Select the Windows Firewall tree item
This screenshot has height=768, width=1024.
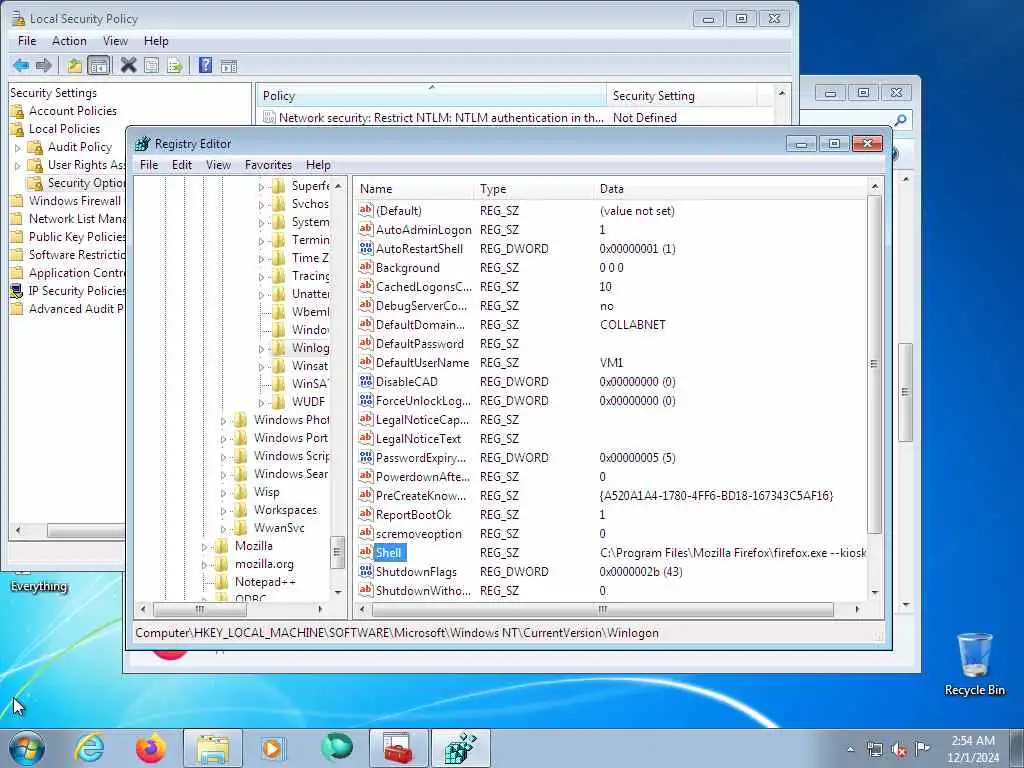tap(74, 201)
